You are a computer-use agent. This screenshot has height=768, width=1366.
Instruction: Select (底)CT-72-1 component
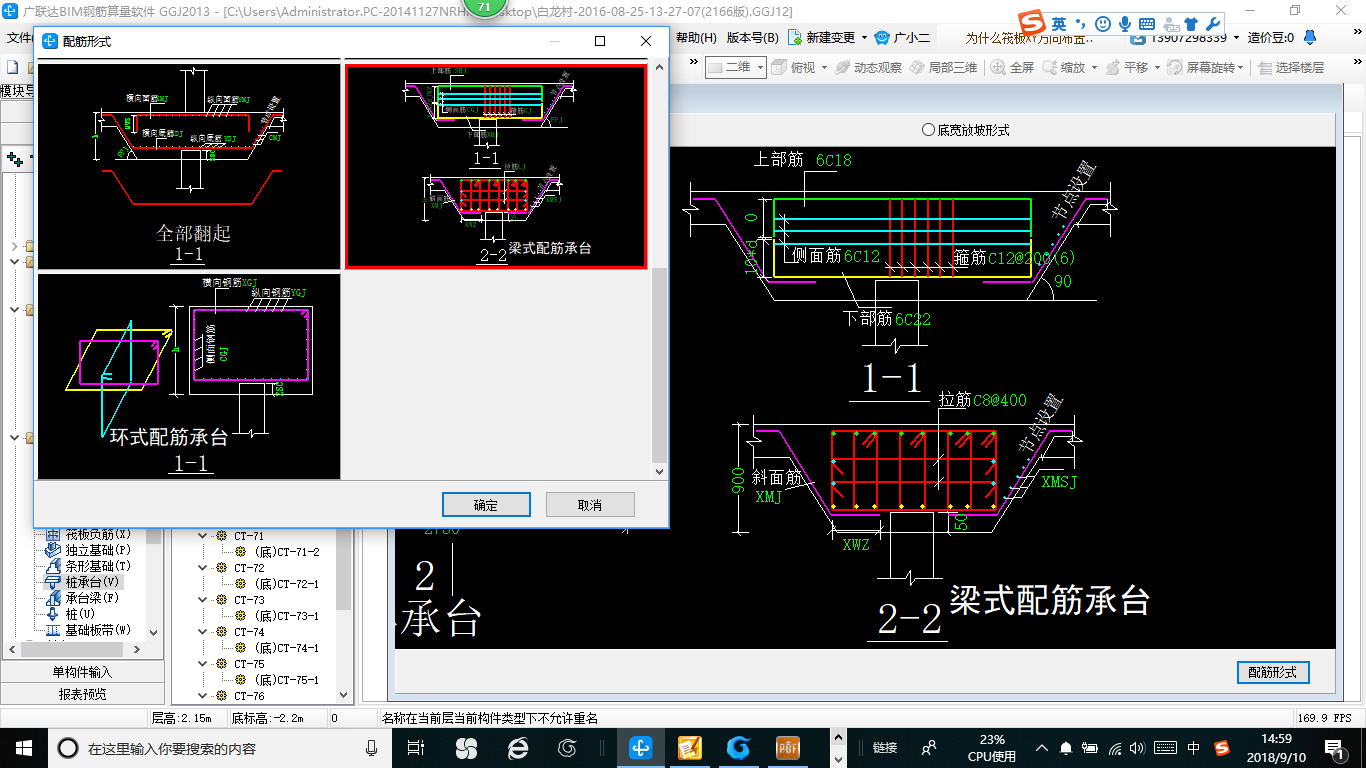coord(286,584)
